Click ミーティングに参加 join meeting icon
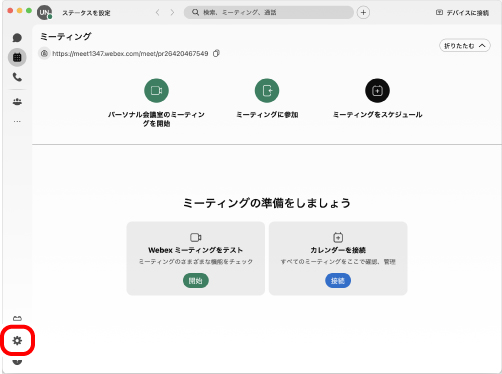 267,91
